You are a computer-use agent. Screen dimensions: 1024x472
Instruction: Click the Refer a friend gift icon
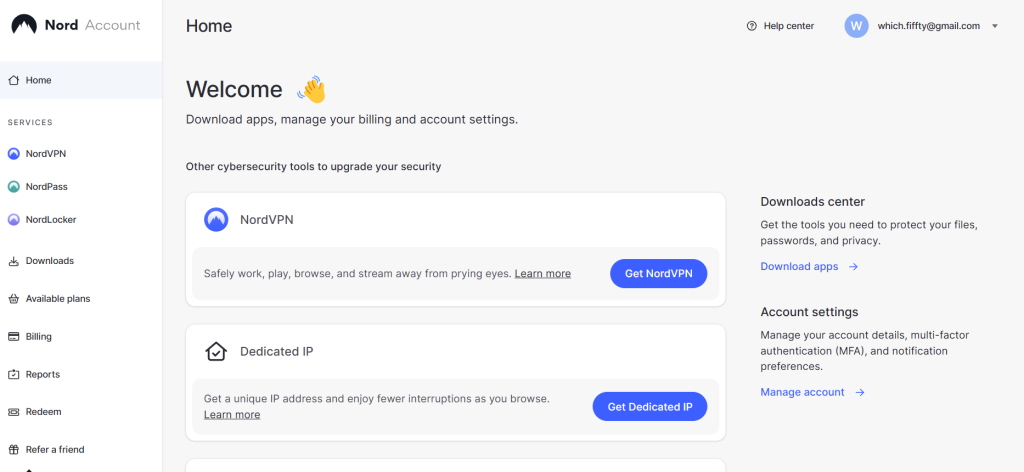pyautogui.click(x=14, y=450)
